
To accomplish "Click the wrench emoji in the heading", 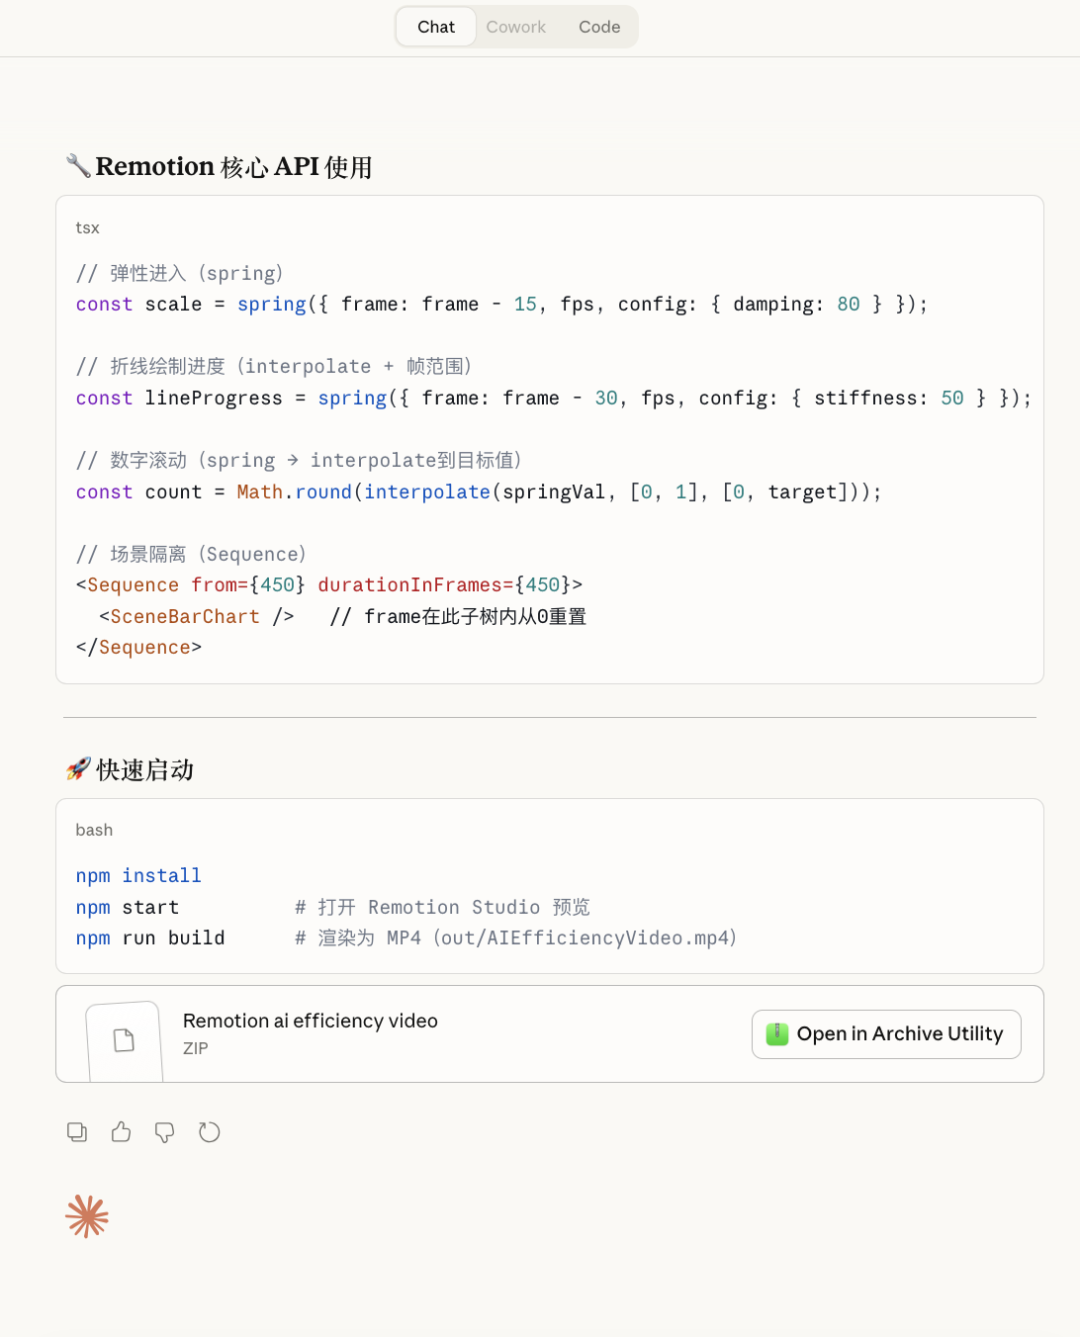I will coord(78,165).
